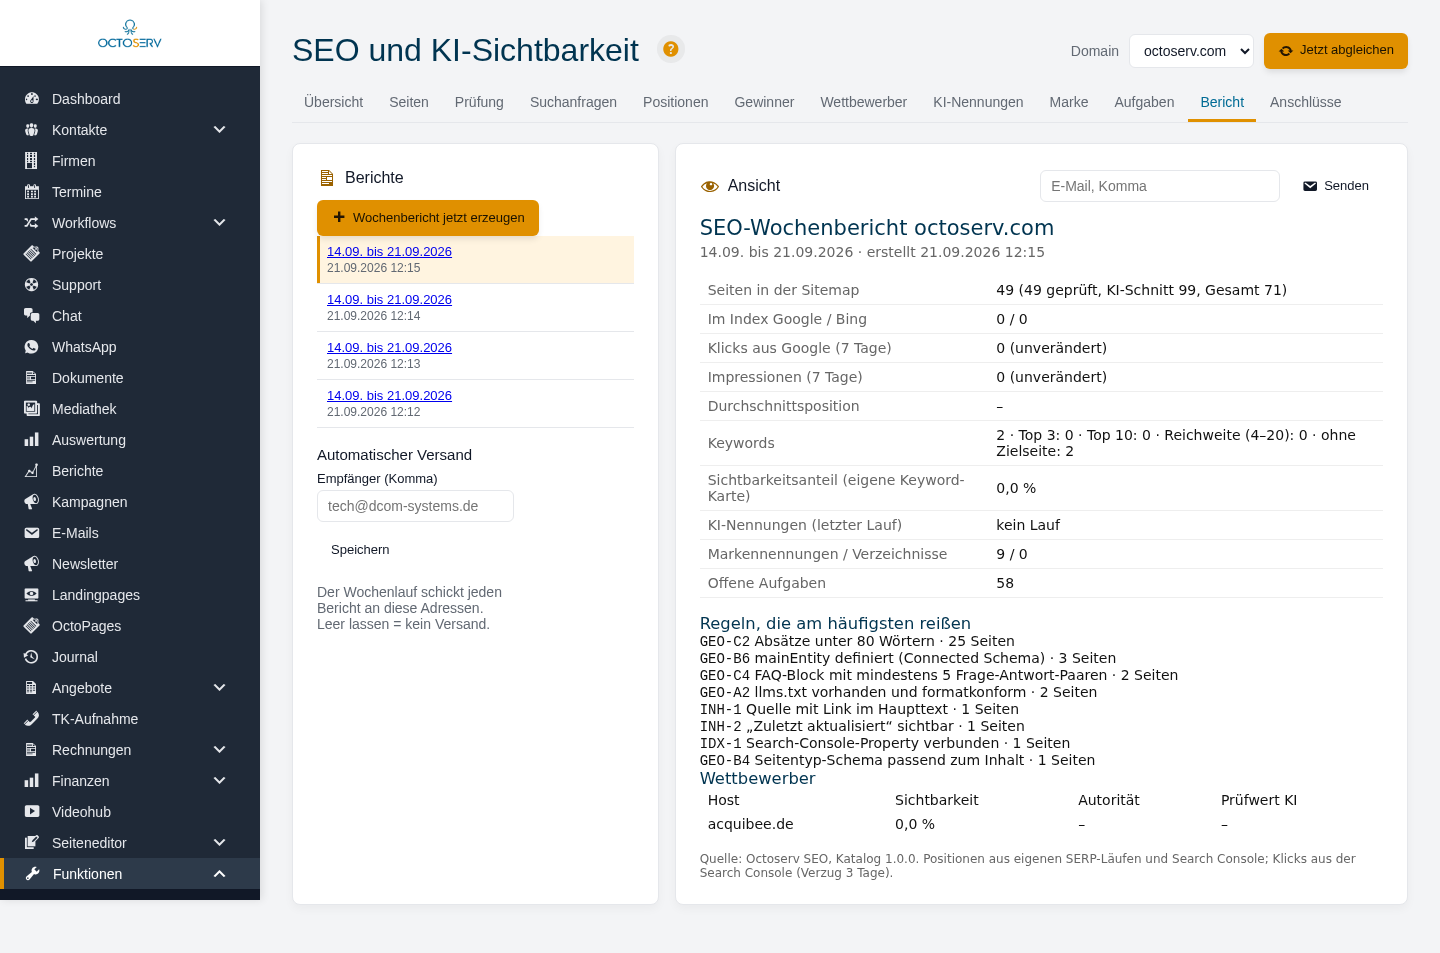Screen dimensions: 1440x953
Task: Switch to the Übersicht tab
Action: (x=334, y=102)
